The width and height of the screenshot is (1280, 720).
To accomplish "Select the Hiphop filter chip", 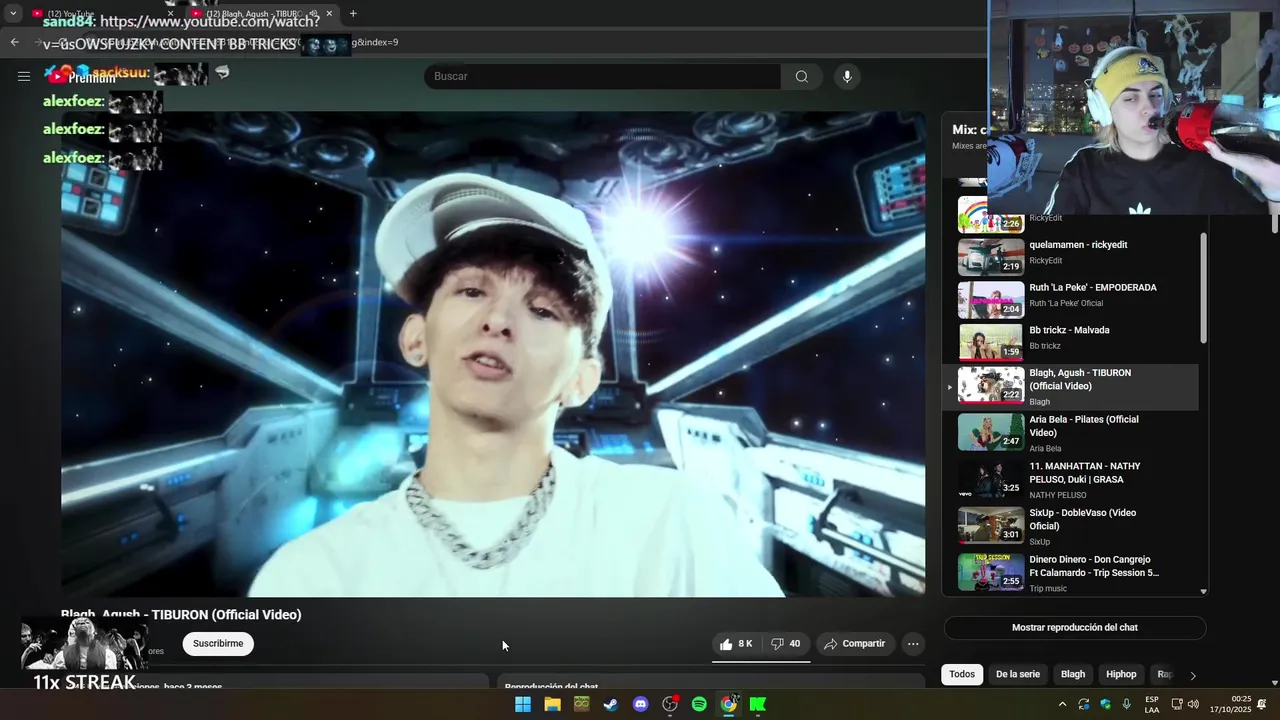I will pyautogui.click(x=1121, y=674).
